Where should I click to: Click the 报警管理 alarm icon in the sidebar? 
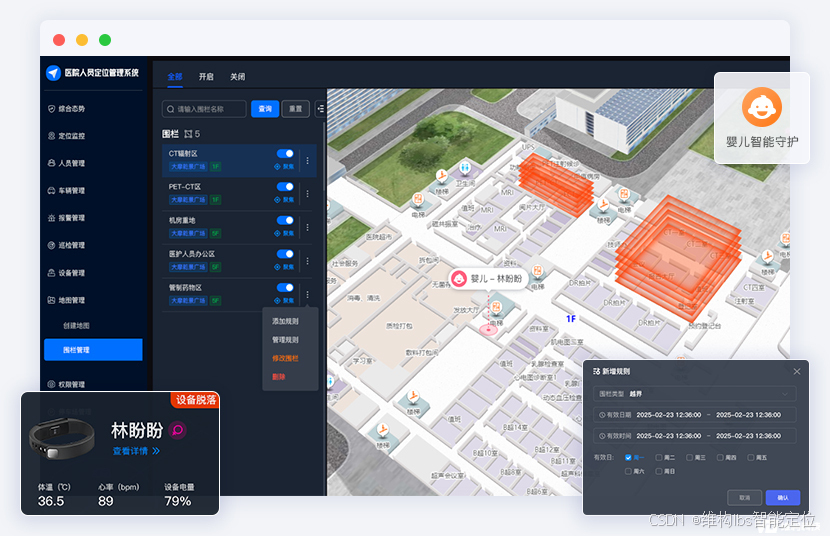pos(51,218)
